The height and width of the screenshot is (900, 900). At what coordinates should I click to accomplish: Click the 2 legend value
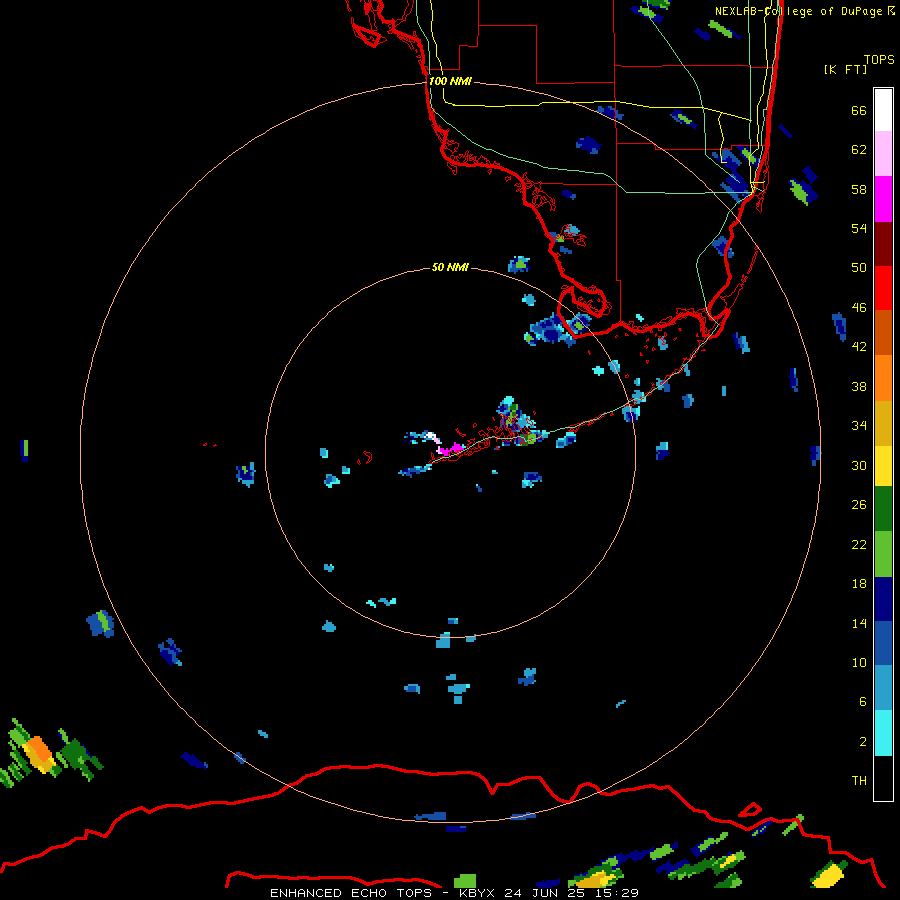pos(863,742)
